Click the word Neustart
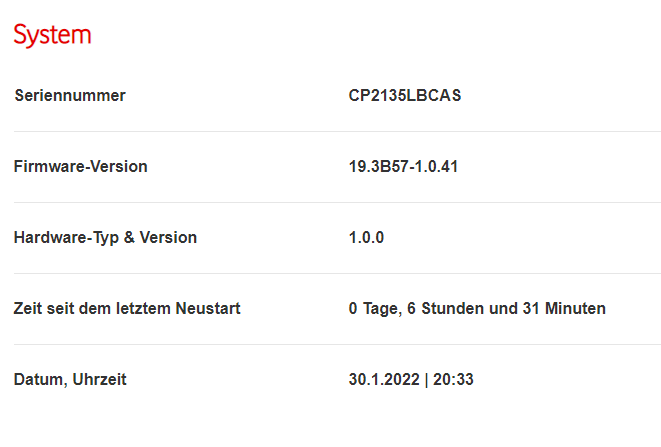 click(x=207, y=309)
